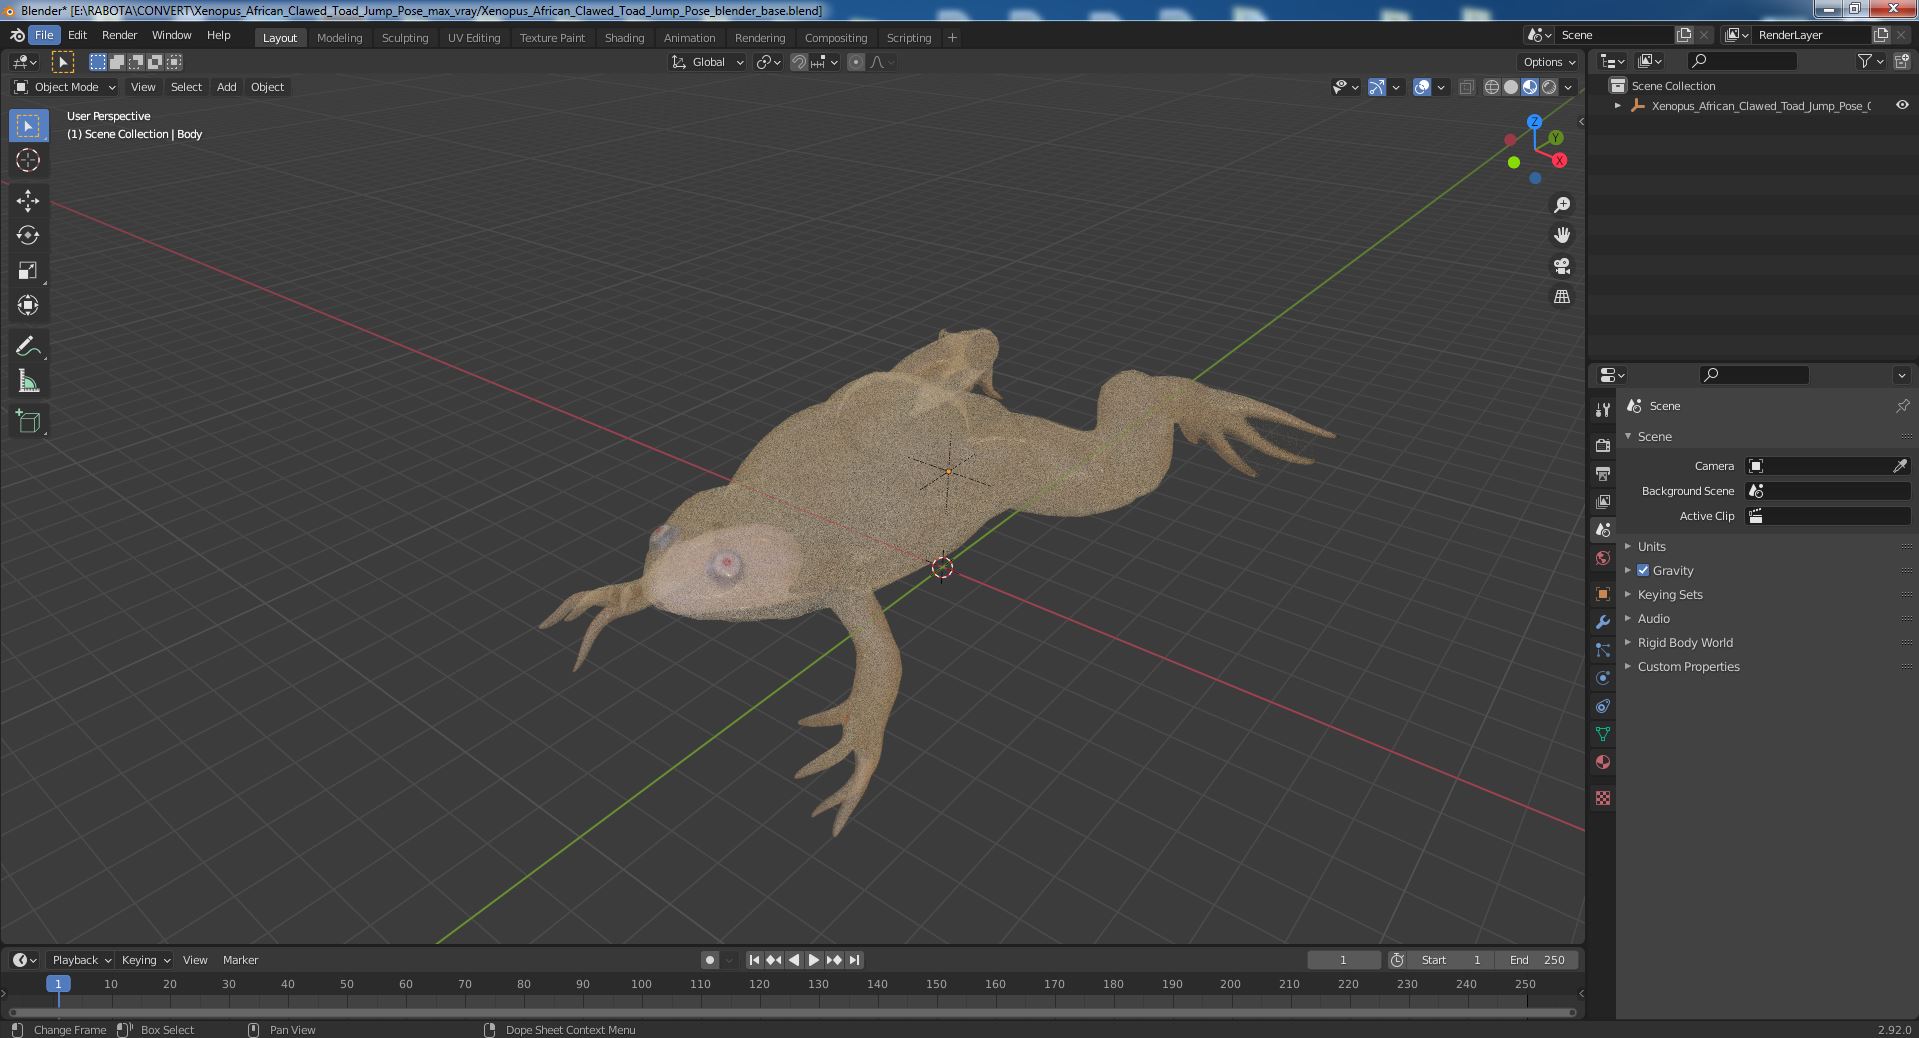
Task: Switch to wireframe shading
Action: [1492, 87]
